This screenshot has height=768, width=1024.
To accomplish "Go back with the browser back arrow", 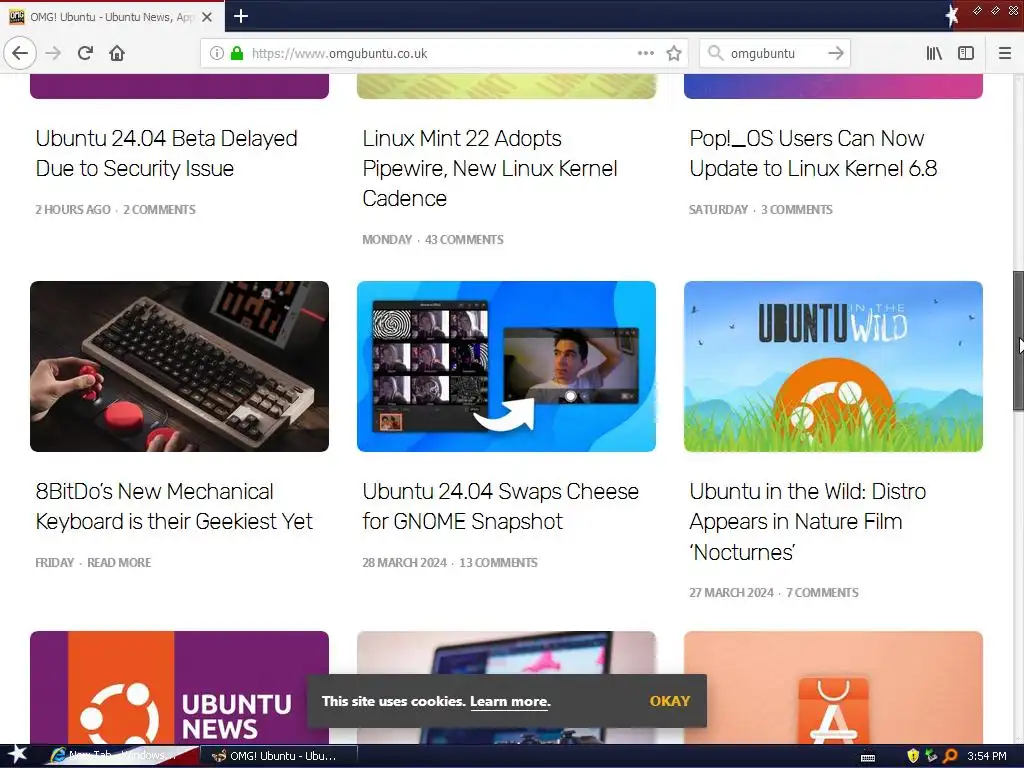I will [20, 53].
